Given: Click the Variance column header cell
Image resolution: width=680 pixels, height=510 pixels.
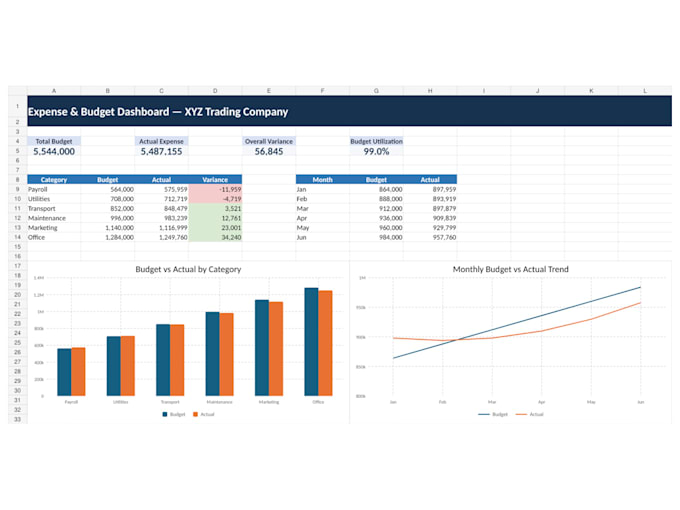Looking at the screenshot, I should (215, 180).
